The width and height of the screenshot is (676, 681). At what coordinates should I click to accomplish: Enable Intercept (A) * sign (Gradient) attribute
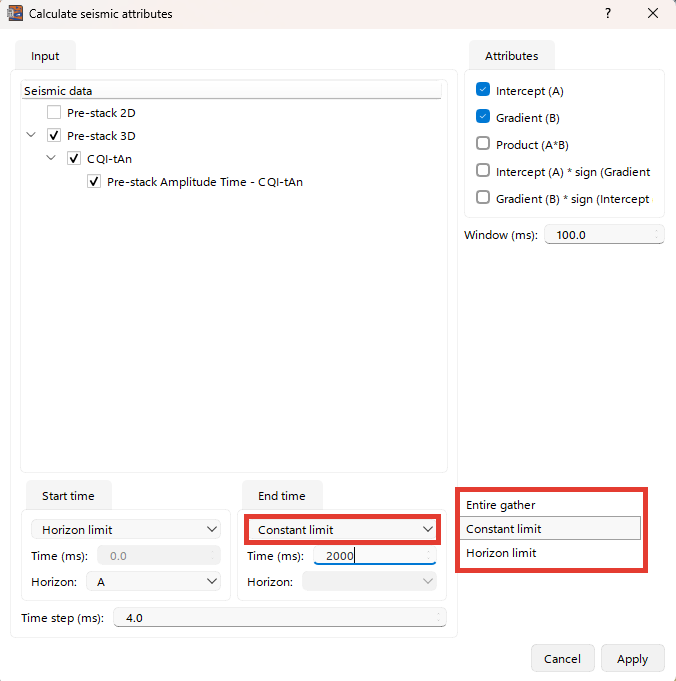483,170
